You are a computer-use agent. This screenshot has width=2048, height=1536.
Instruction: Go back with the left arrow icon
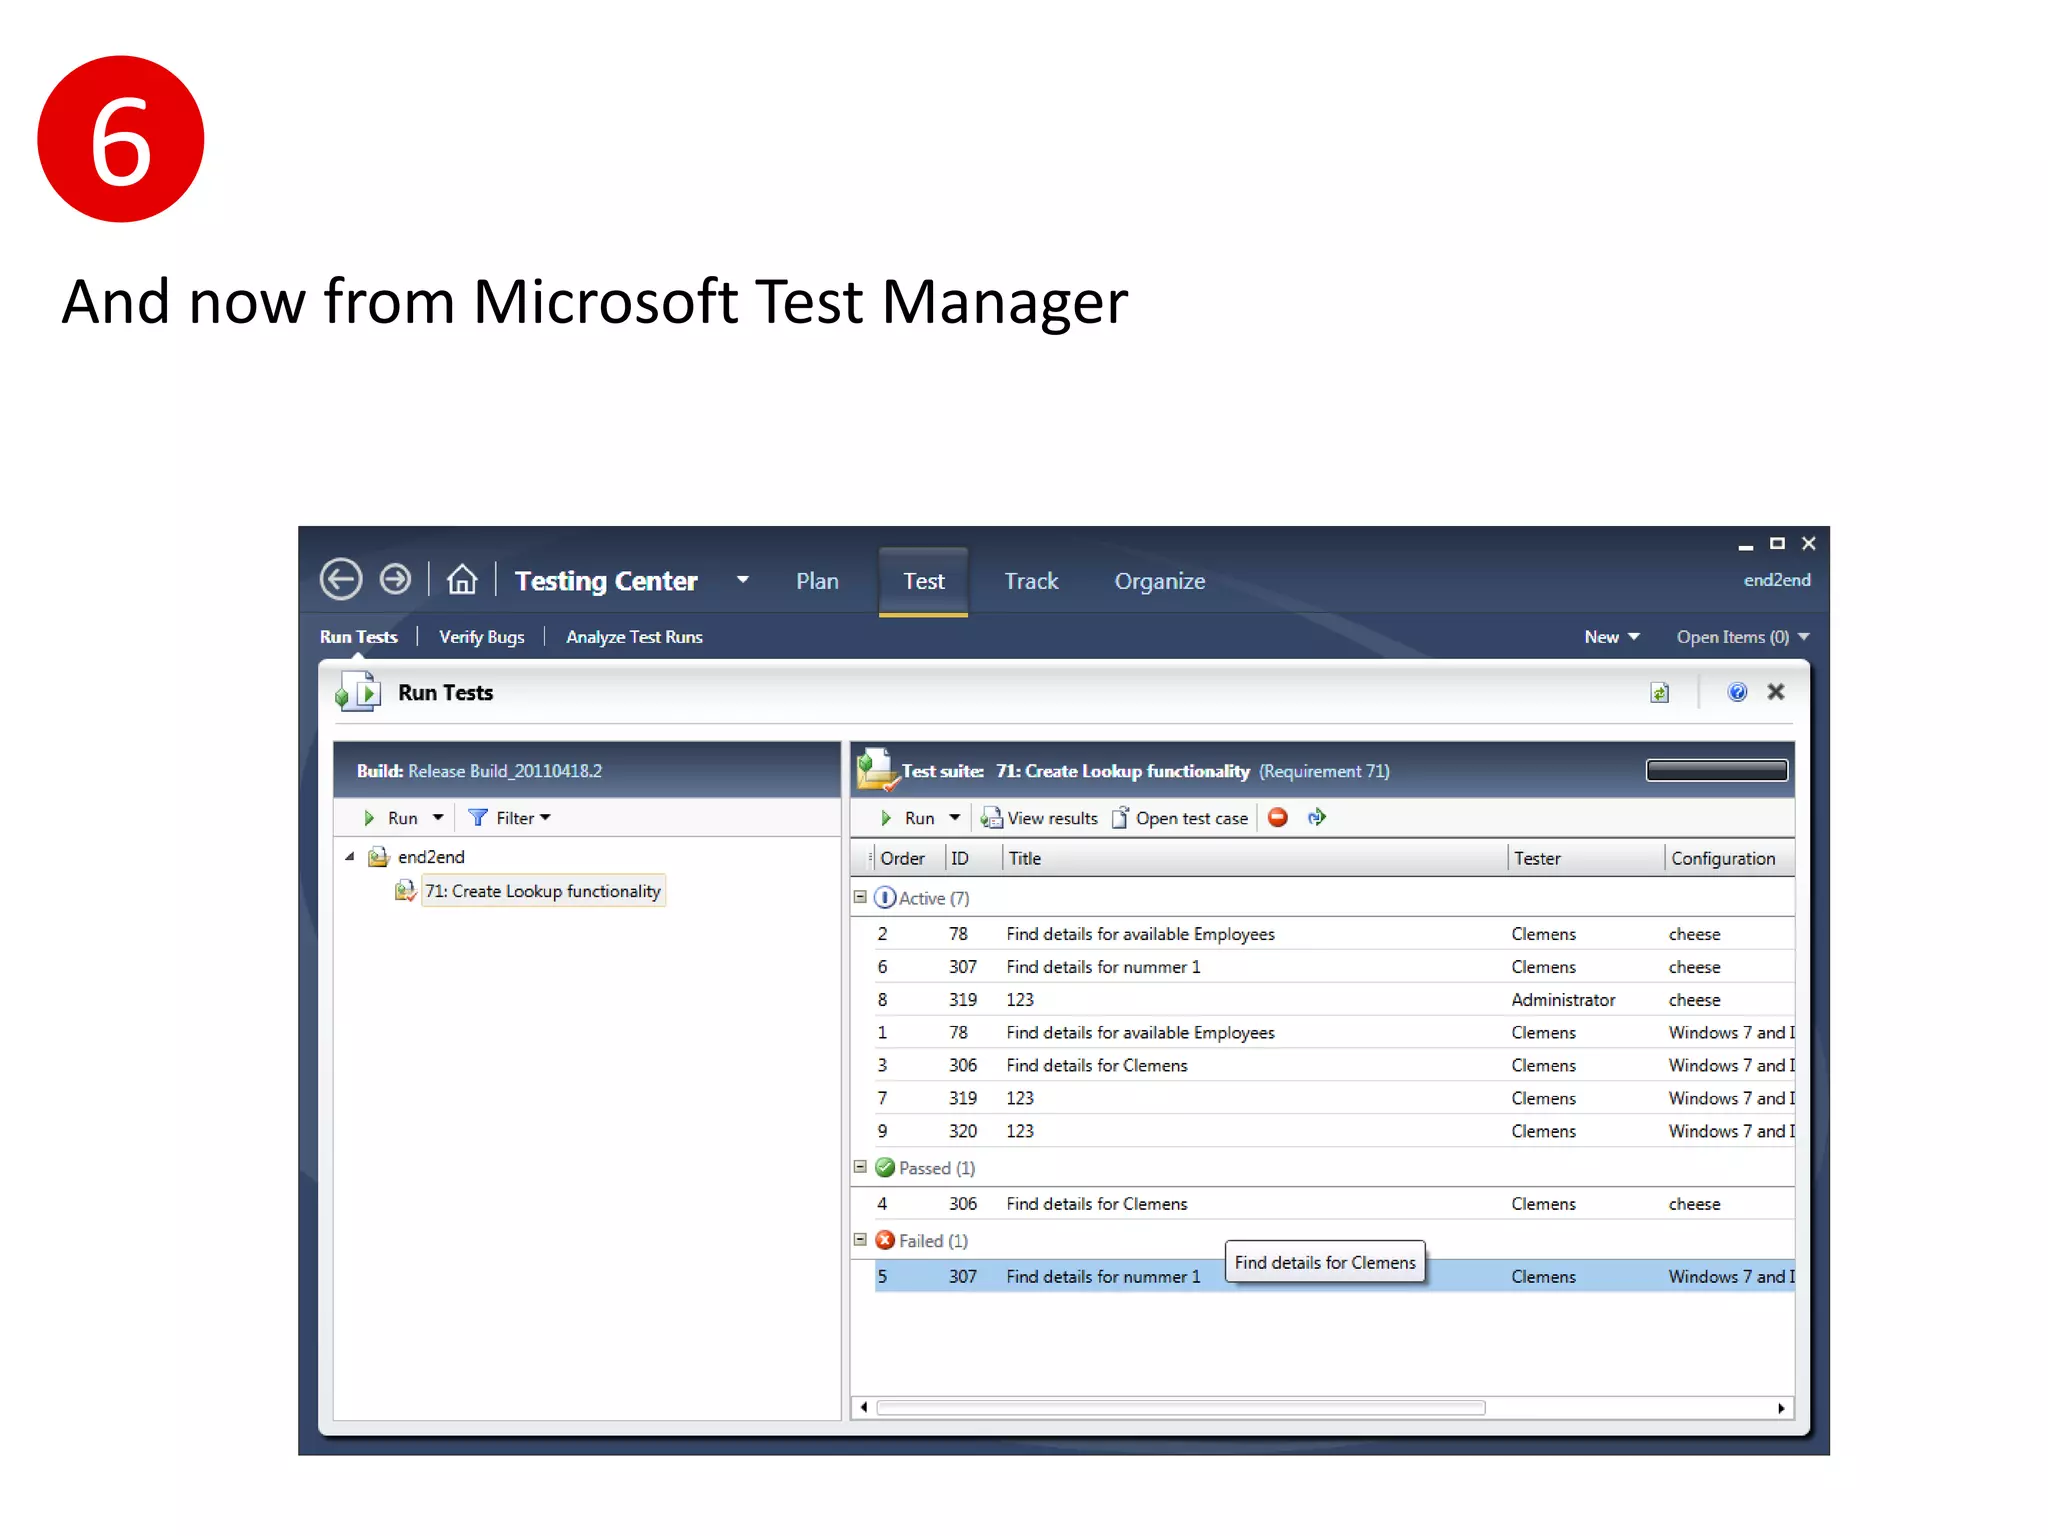[x=340, y=579]
